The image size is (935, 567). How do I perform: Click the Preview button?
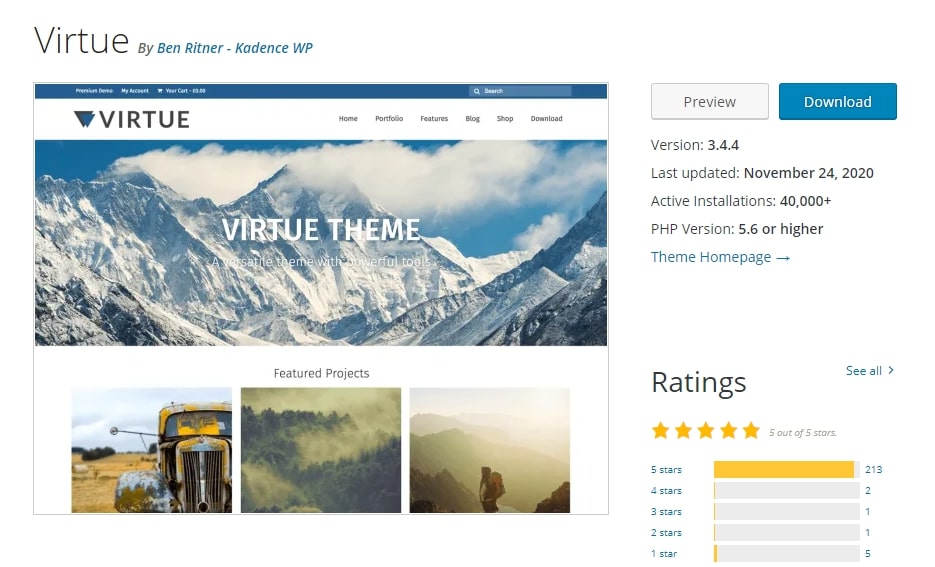point(710,101)
